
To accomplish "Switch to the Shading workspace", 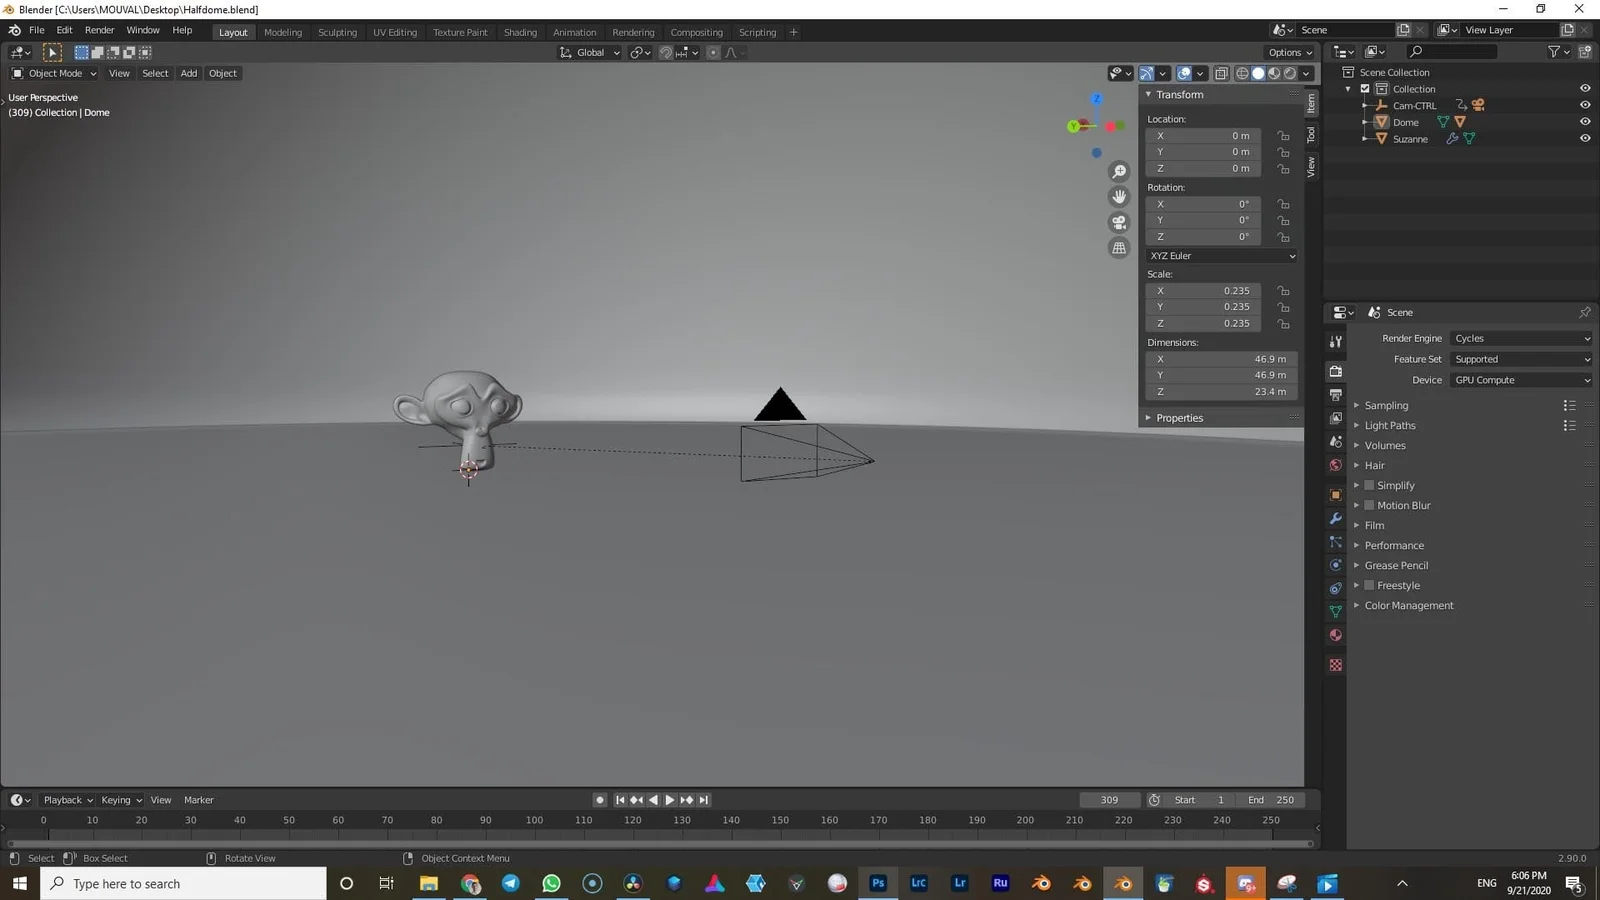I will pyautogui.click(x=520, y=32).
